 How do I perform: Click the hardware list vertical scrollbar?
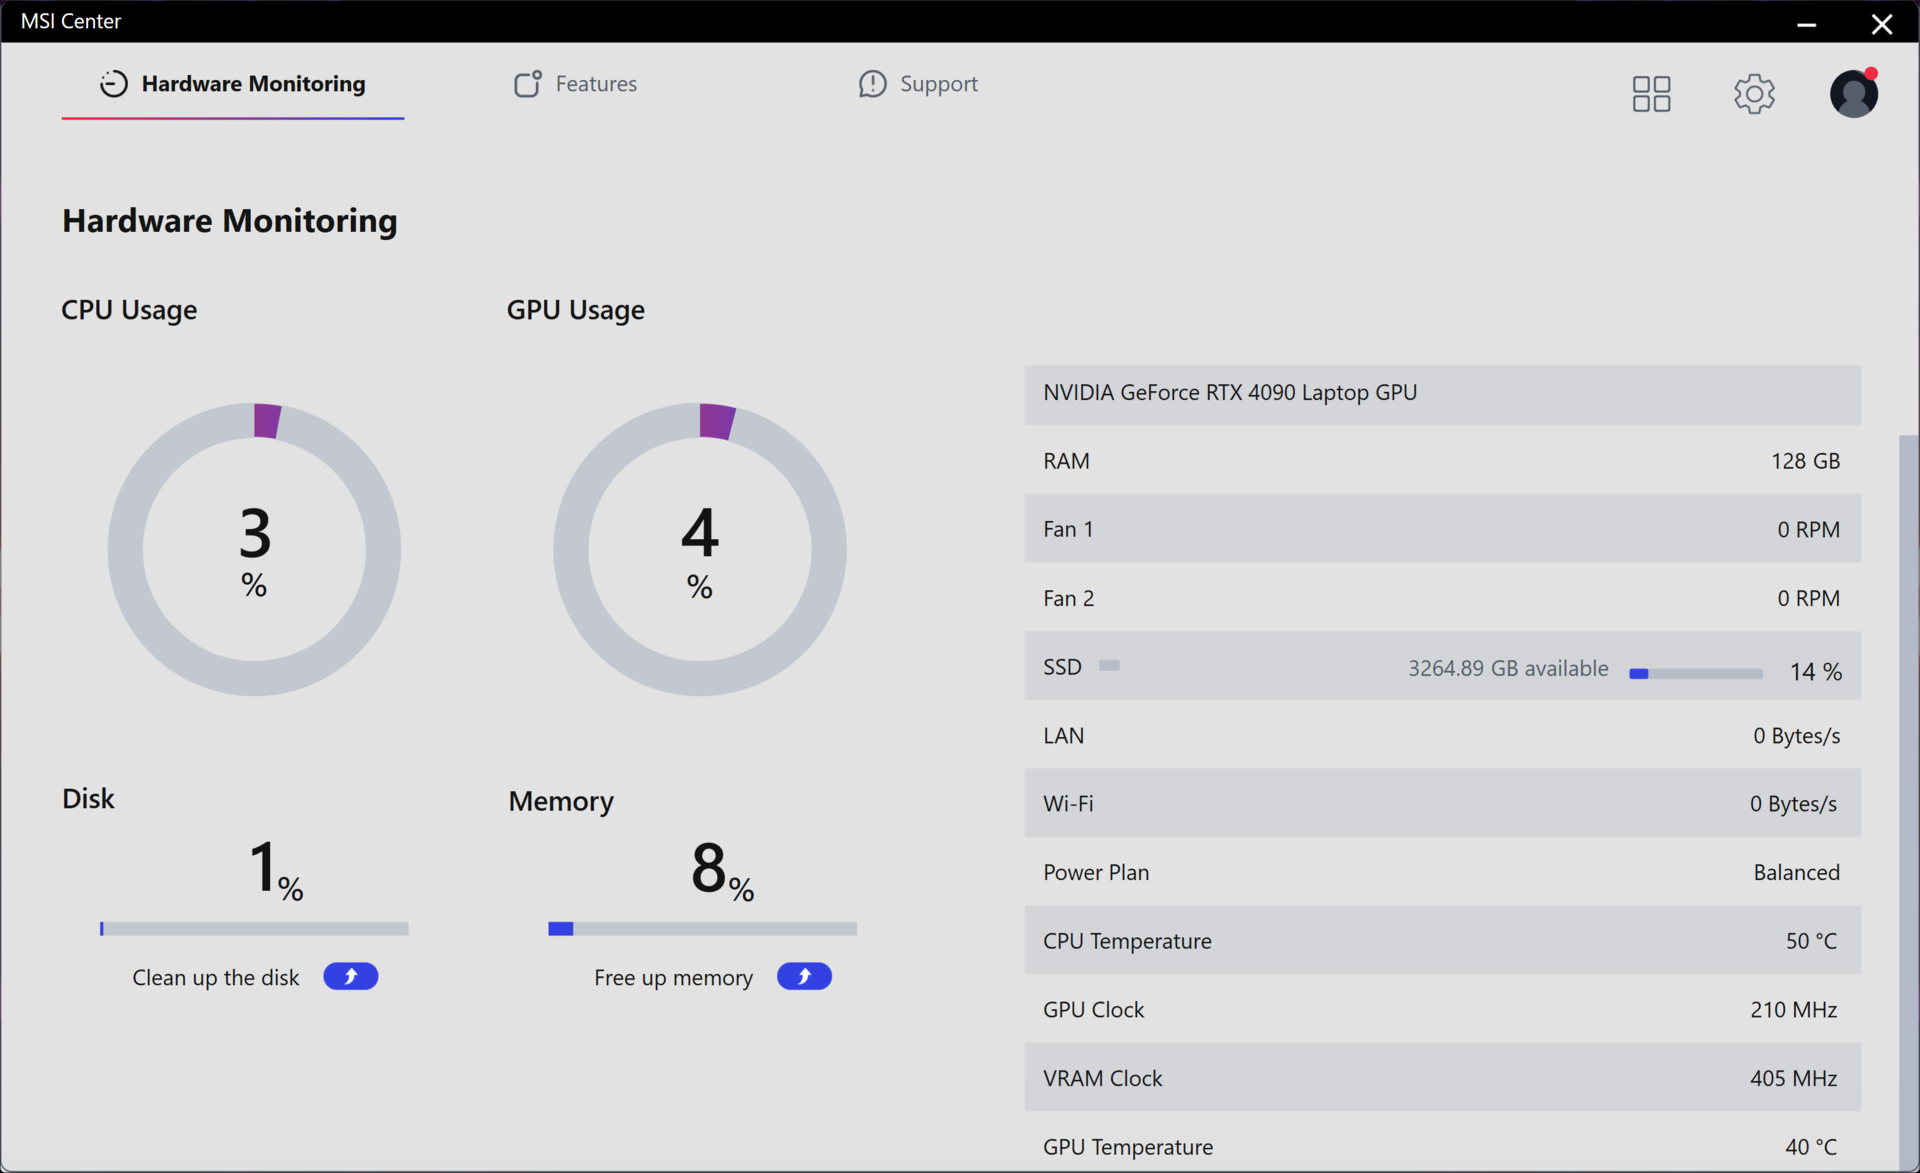1908,800
